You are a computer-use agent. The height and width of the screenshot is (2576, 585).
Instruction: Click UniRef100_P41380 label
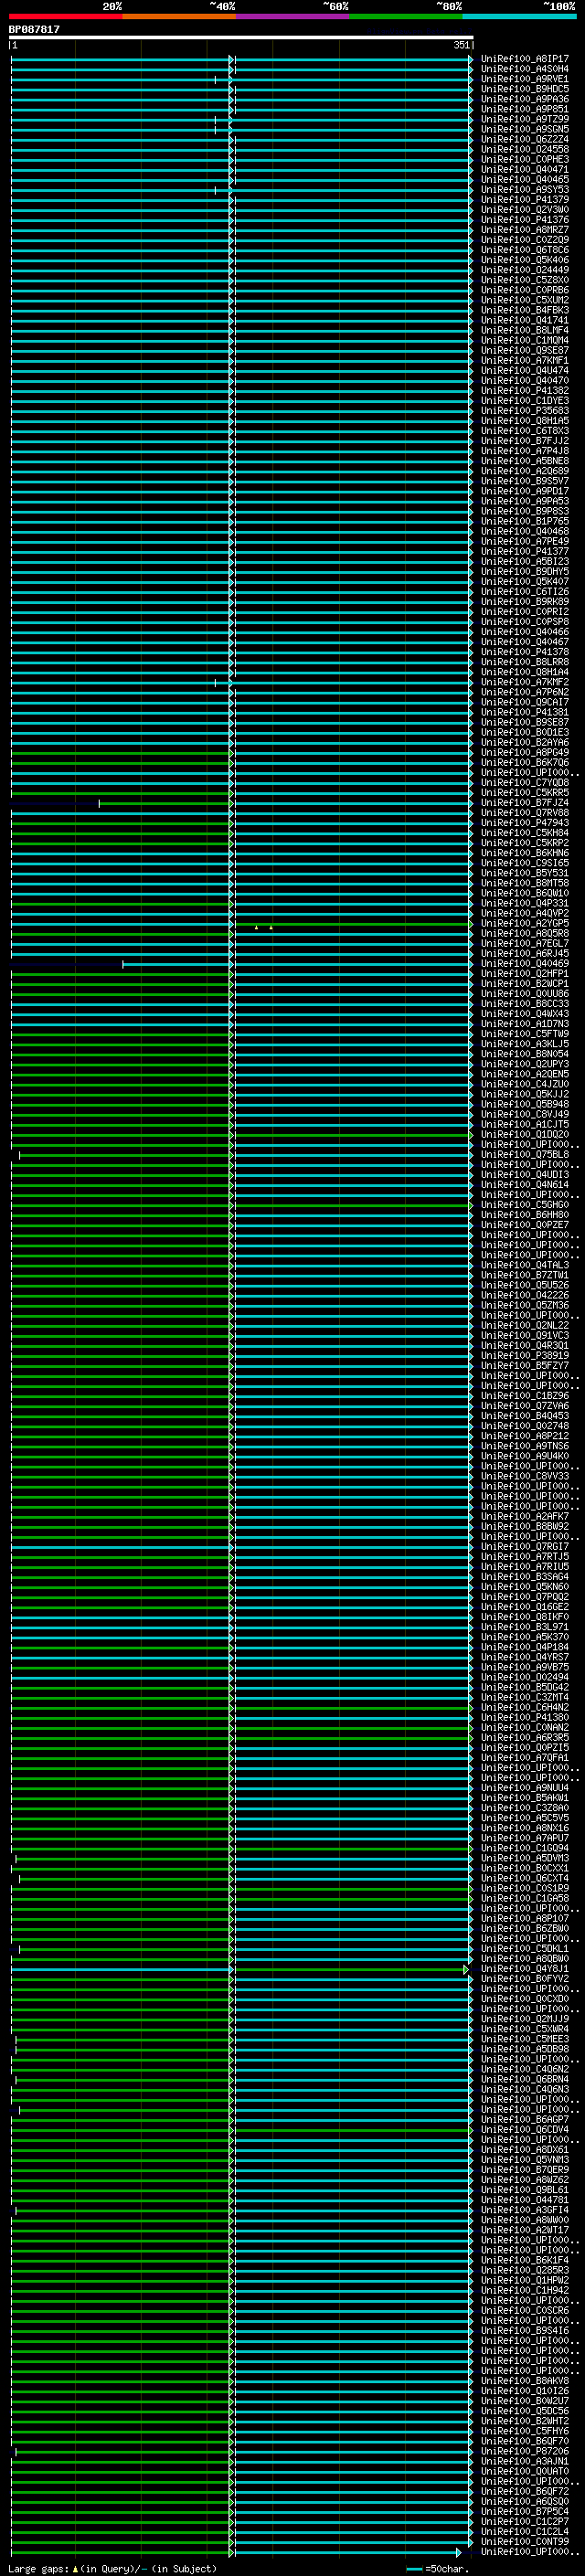(524, 1717)
